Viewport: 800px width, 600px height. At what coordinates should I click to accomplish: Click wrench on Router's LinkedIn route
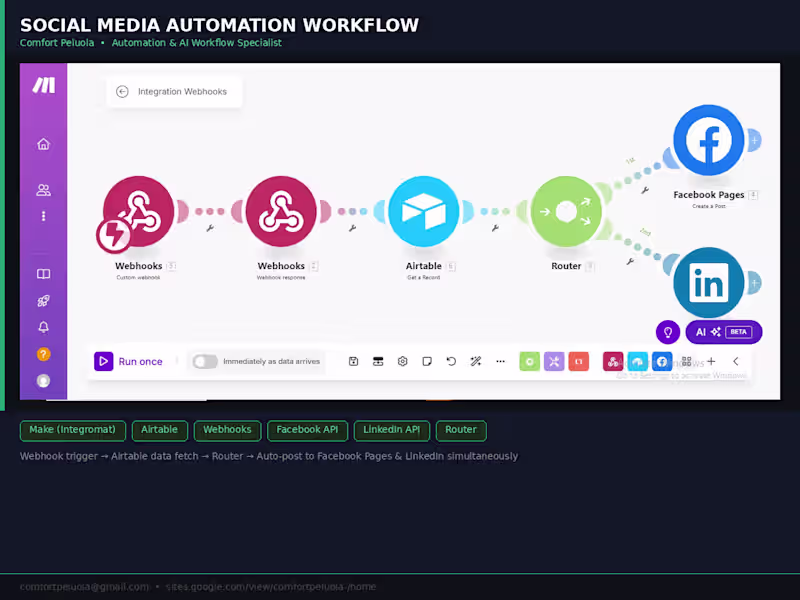coord(630,261)
